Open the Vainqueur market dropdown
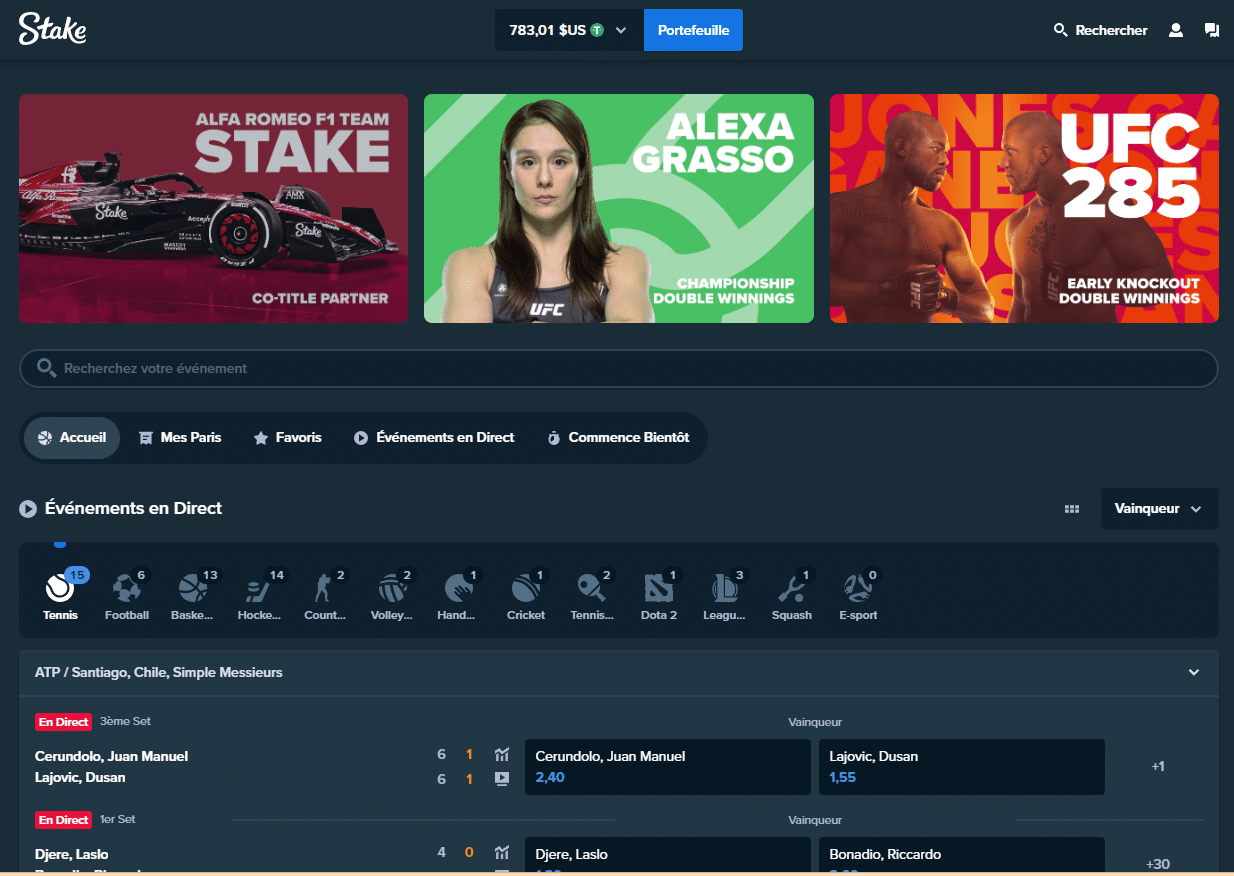The height and width of the screenshot is (876, 1234). coord(1159,509)
